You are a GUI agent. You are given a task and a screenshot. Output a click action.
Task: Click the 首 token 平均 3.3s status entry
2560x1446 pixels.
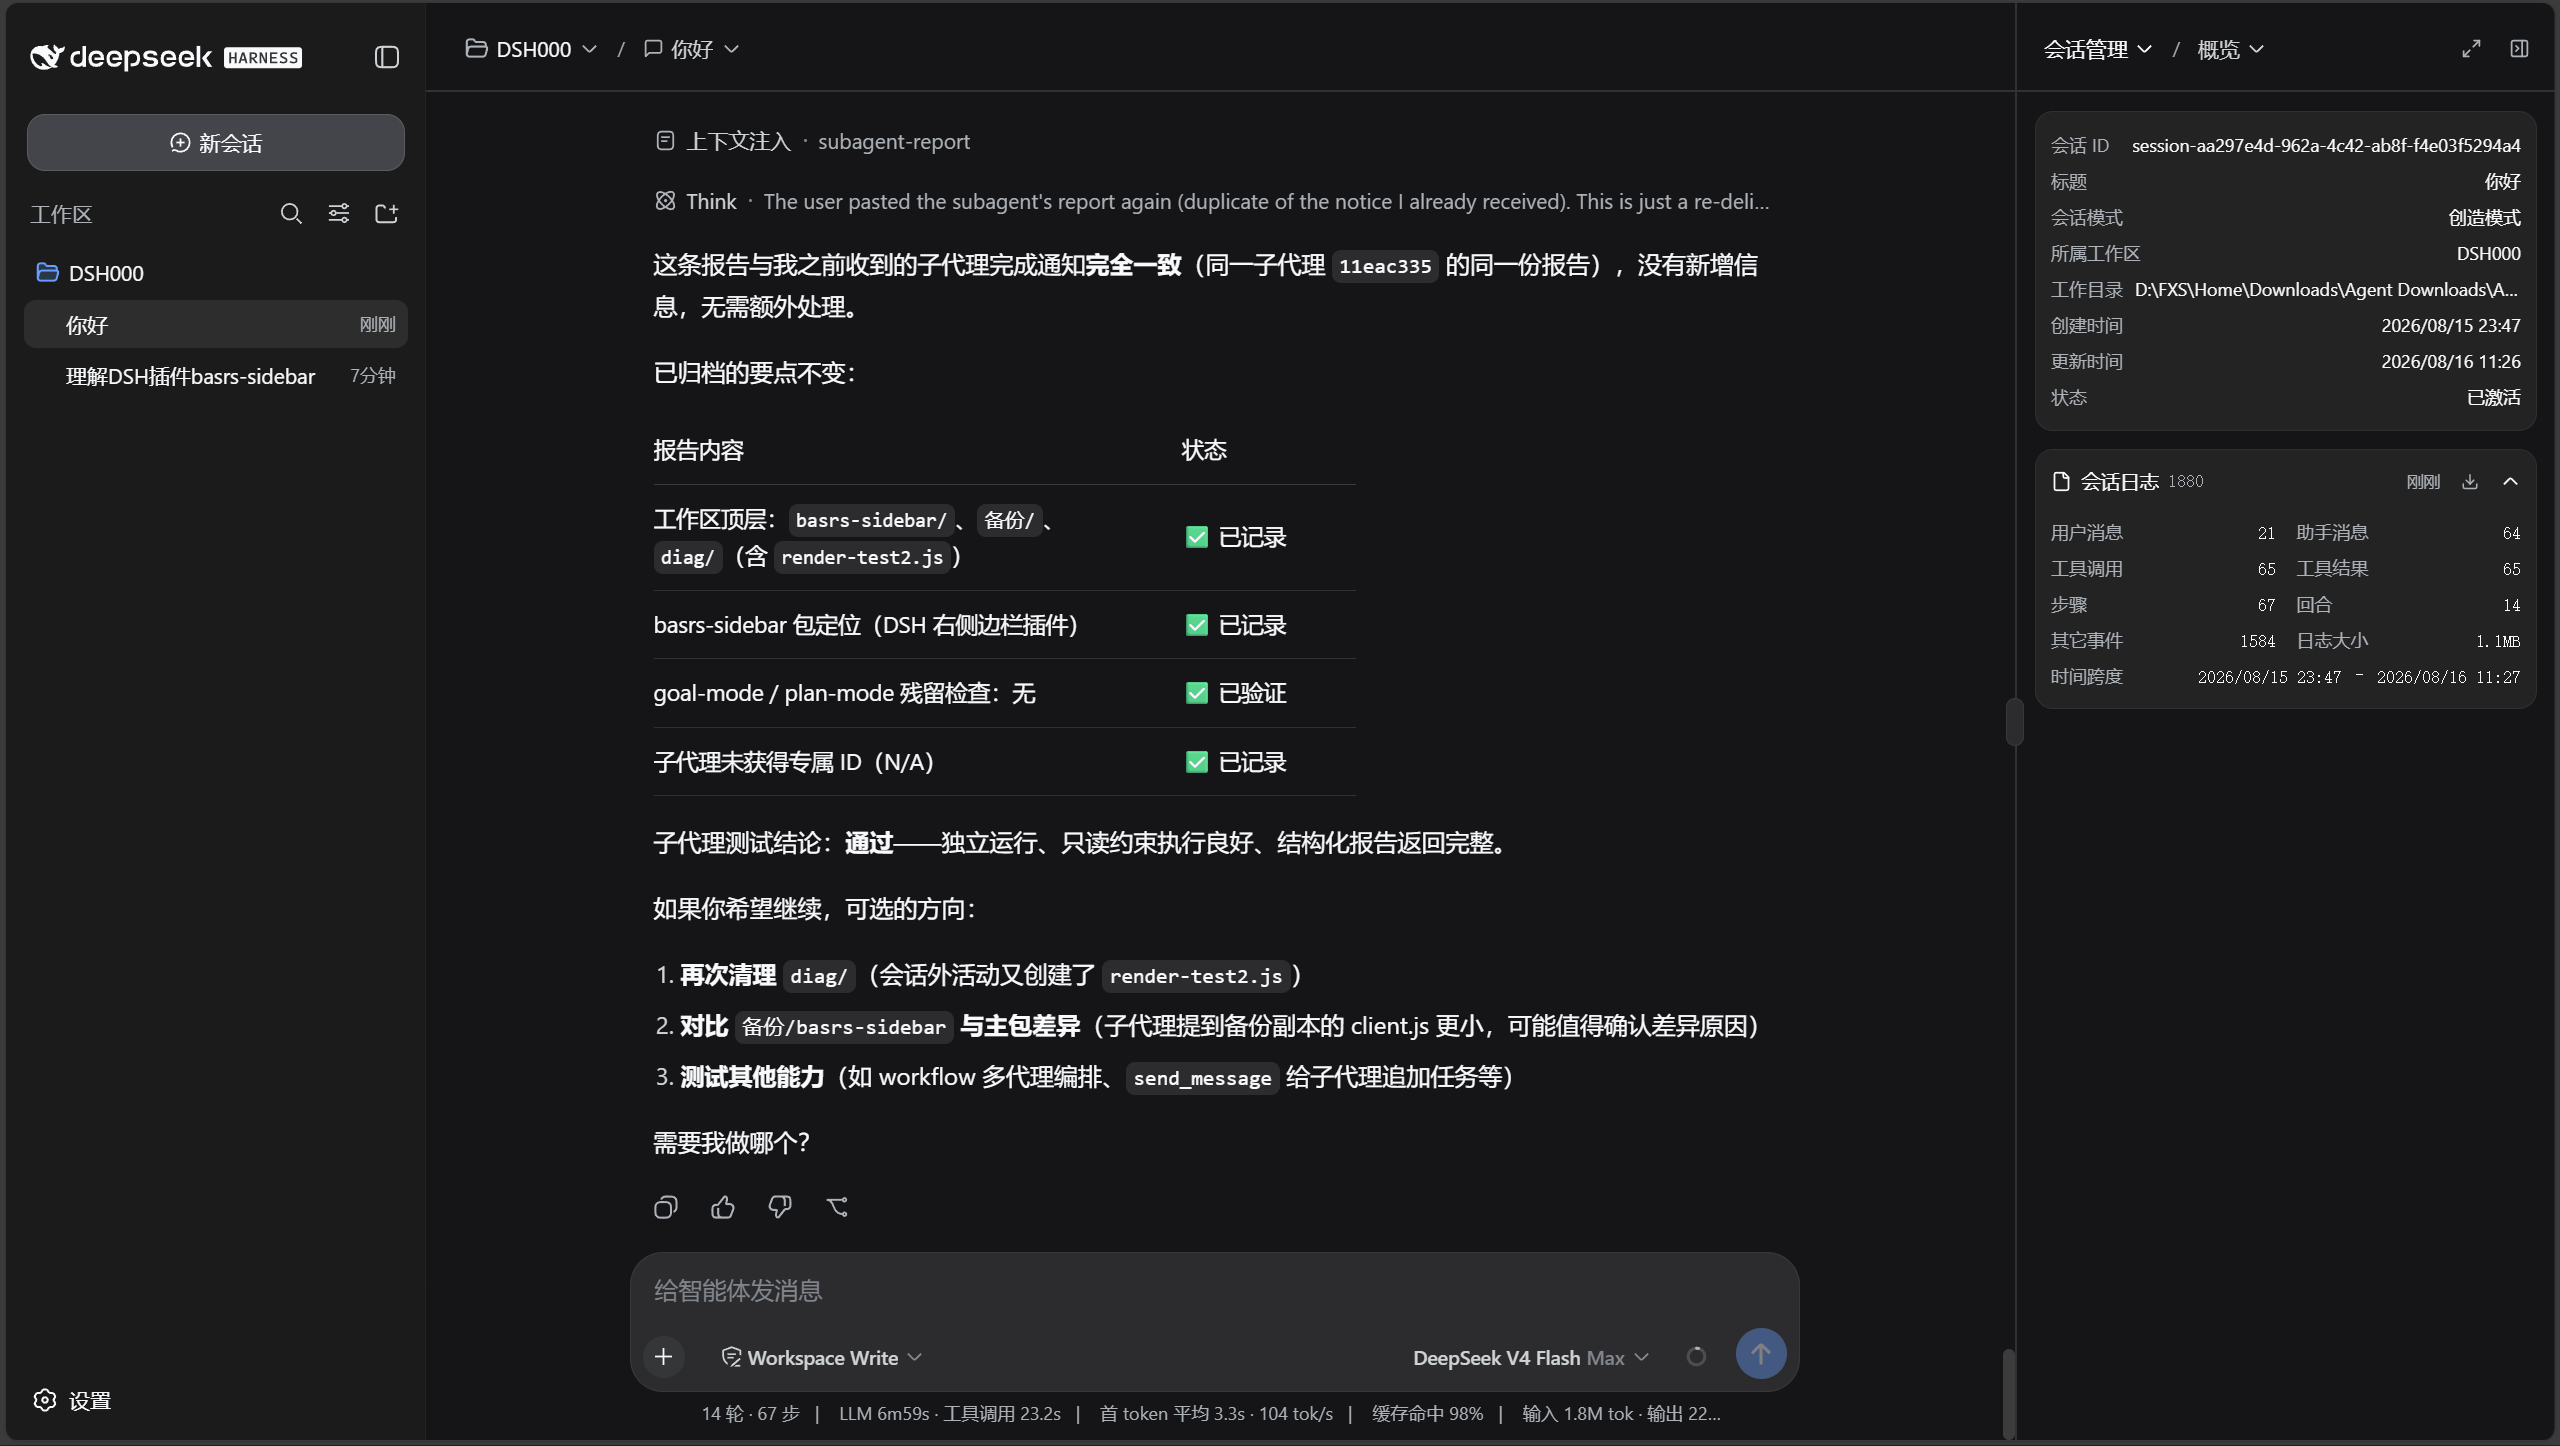(1216, 1413)
